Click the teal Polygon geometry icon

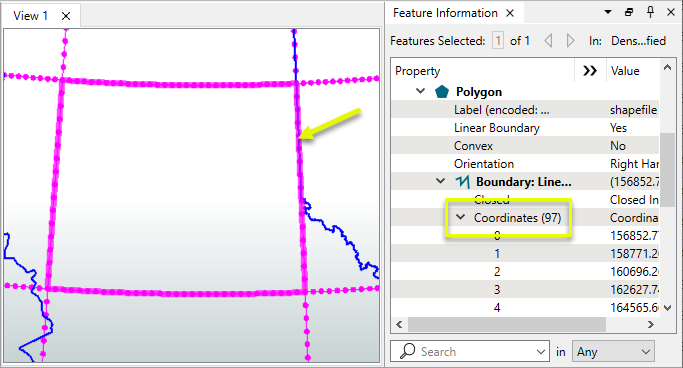click(442, 91)
